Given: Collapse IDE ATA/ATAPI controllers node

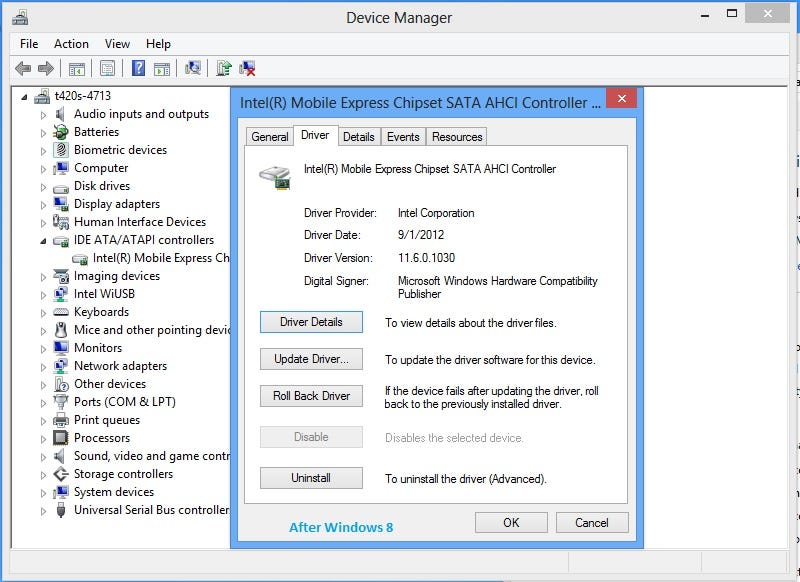Looking at the screenshot, I should 43,241.
